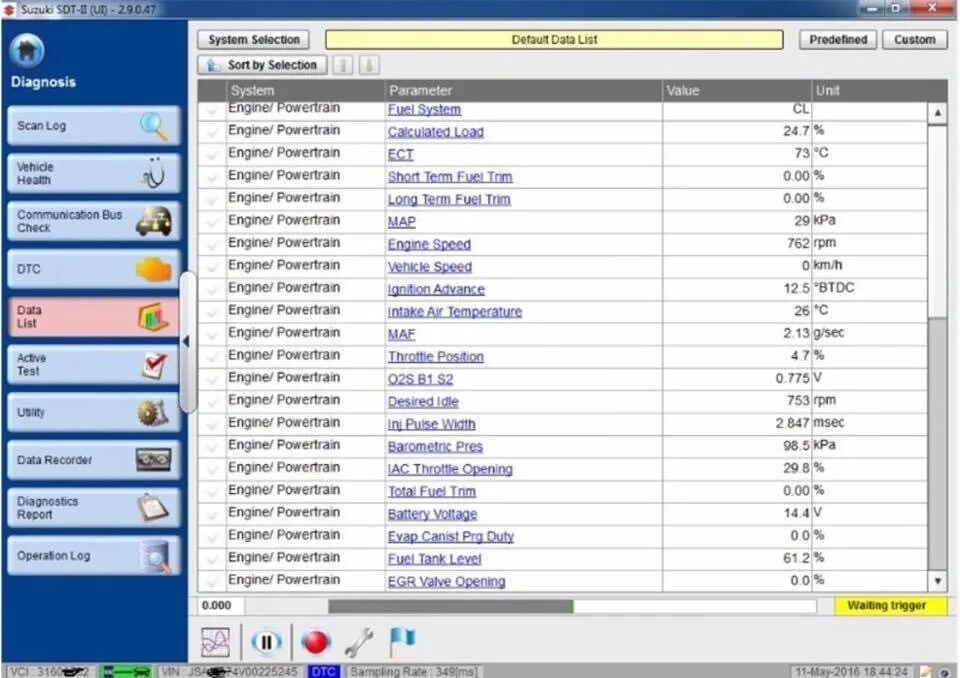Open the Utility section
This screenshot has height=678, width=960.
94,412
